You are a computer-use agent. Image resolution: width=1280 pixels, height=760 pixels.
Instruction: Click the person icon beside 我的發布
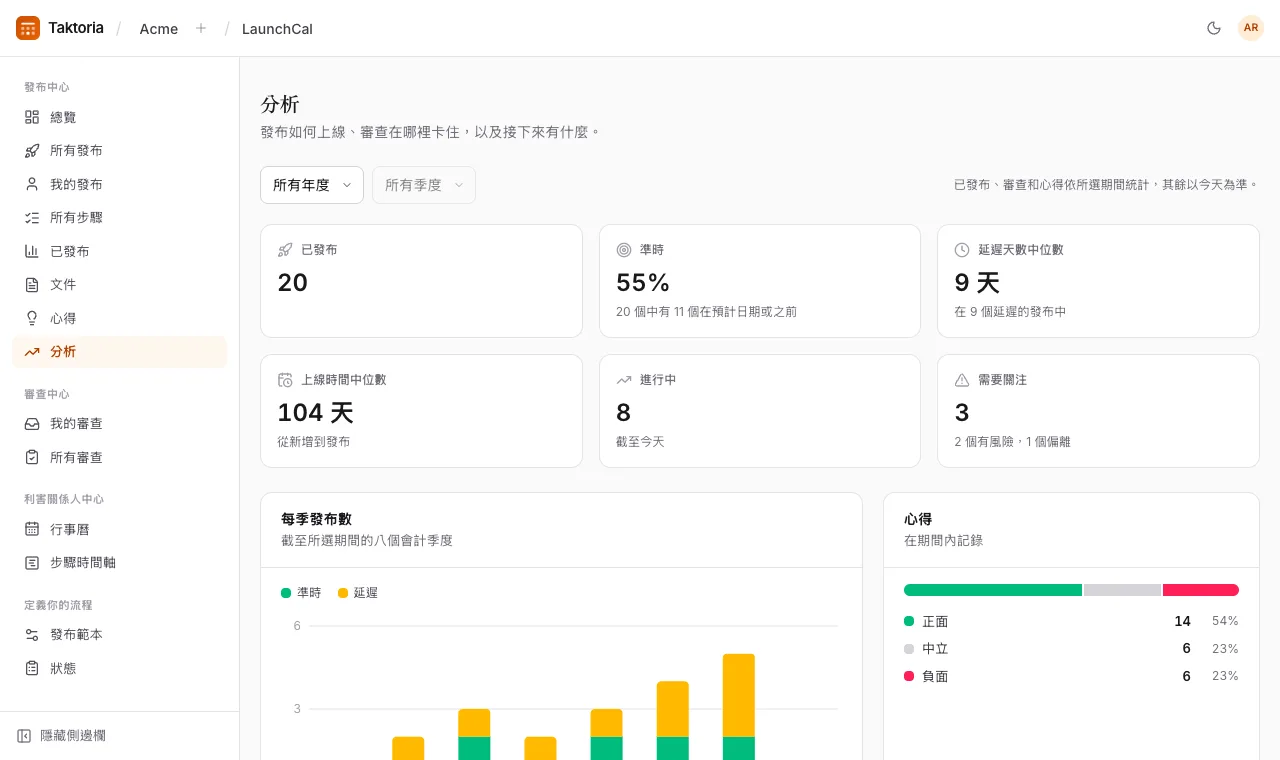[x=32, y=184]
